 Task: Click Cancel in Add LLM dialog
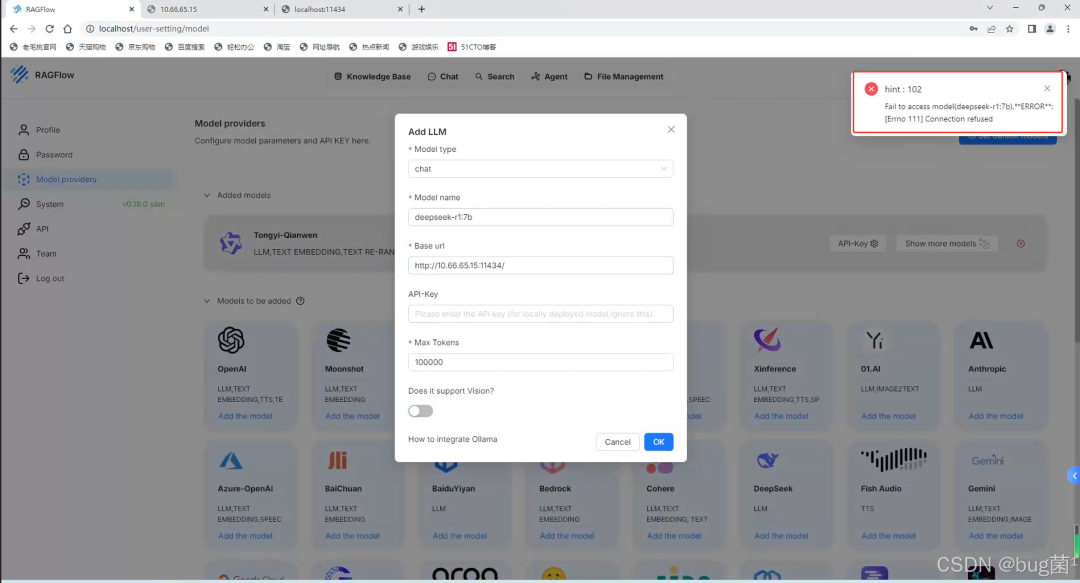point(617,442)
